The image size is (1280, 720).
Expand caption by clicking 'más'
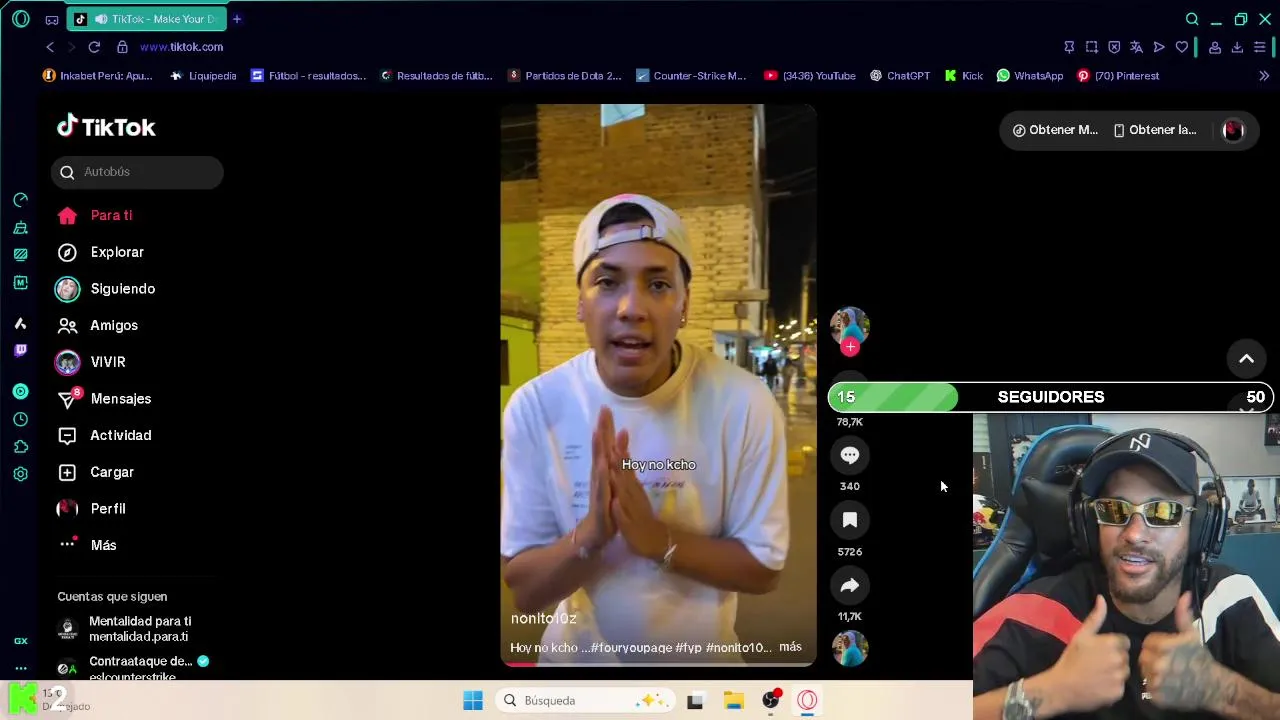point(790,647)
